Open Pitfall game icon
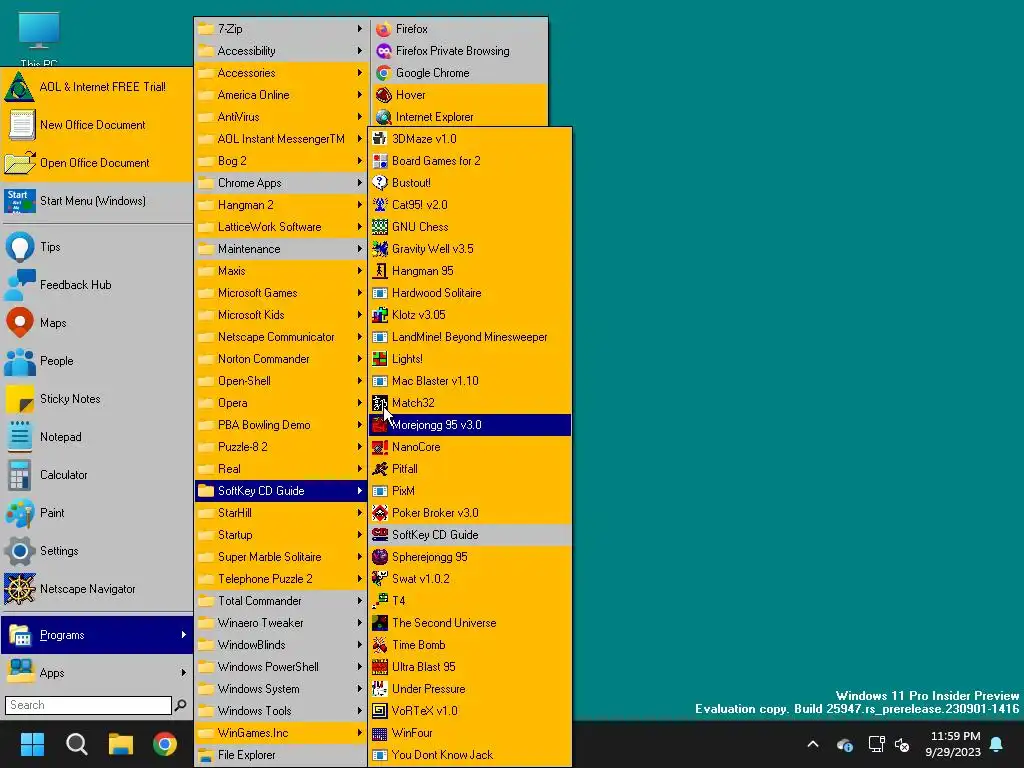The width and height of the screenshot is (1024, 768). [x=379, y=469]
